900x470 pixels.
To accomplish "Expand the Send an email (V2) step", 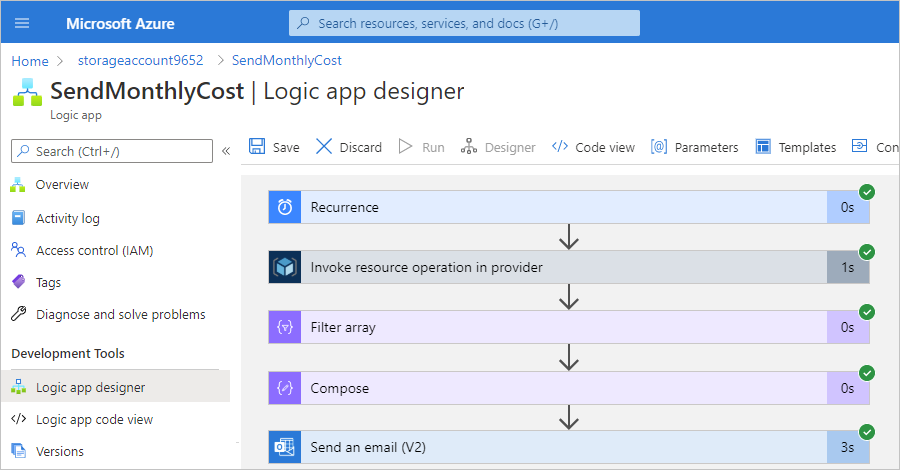I will point(560,447).
